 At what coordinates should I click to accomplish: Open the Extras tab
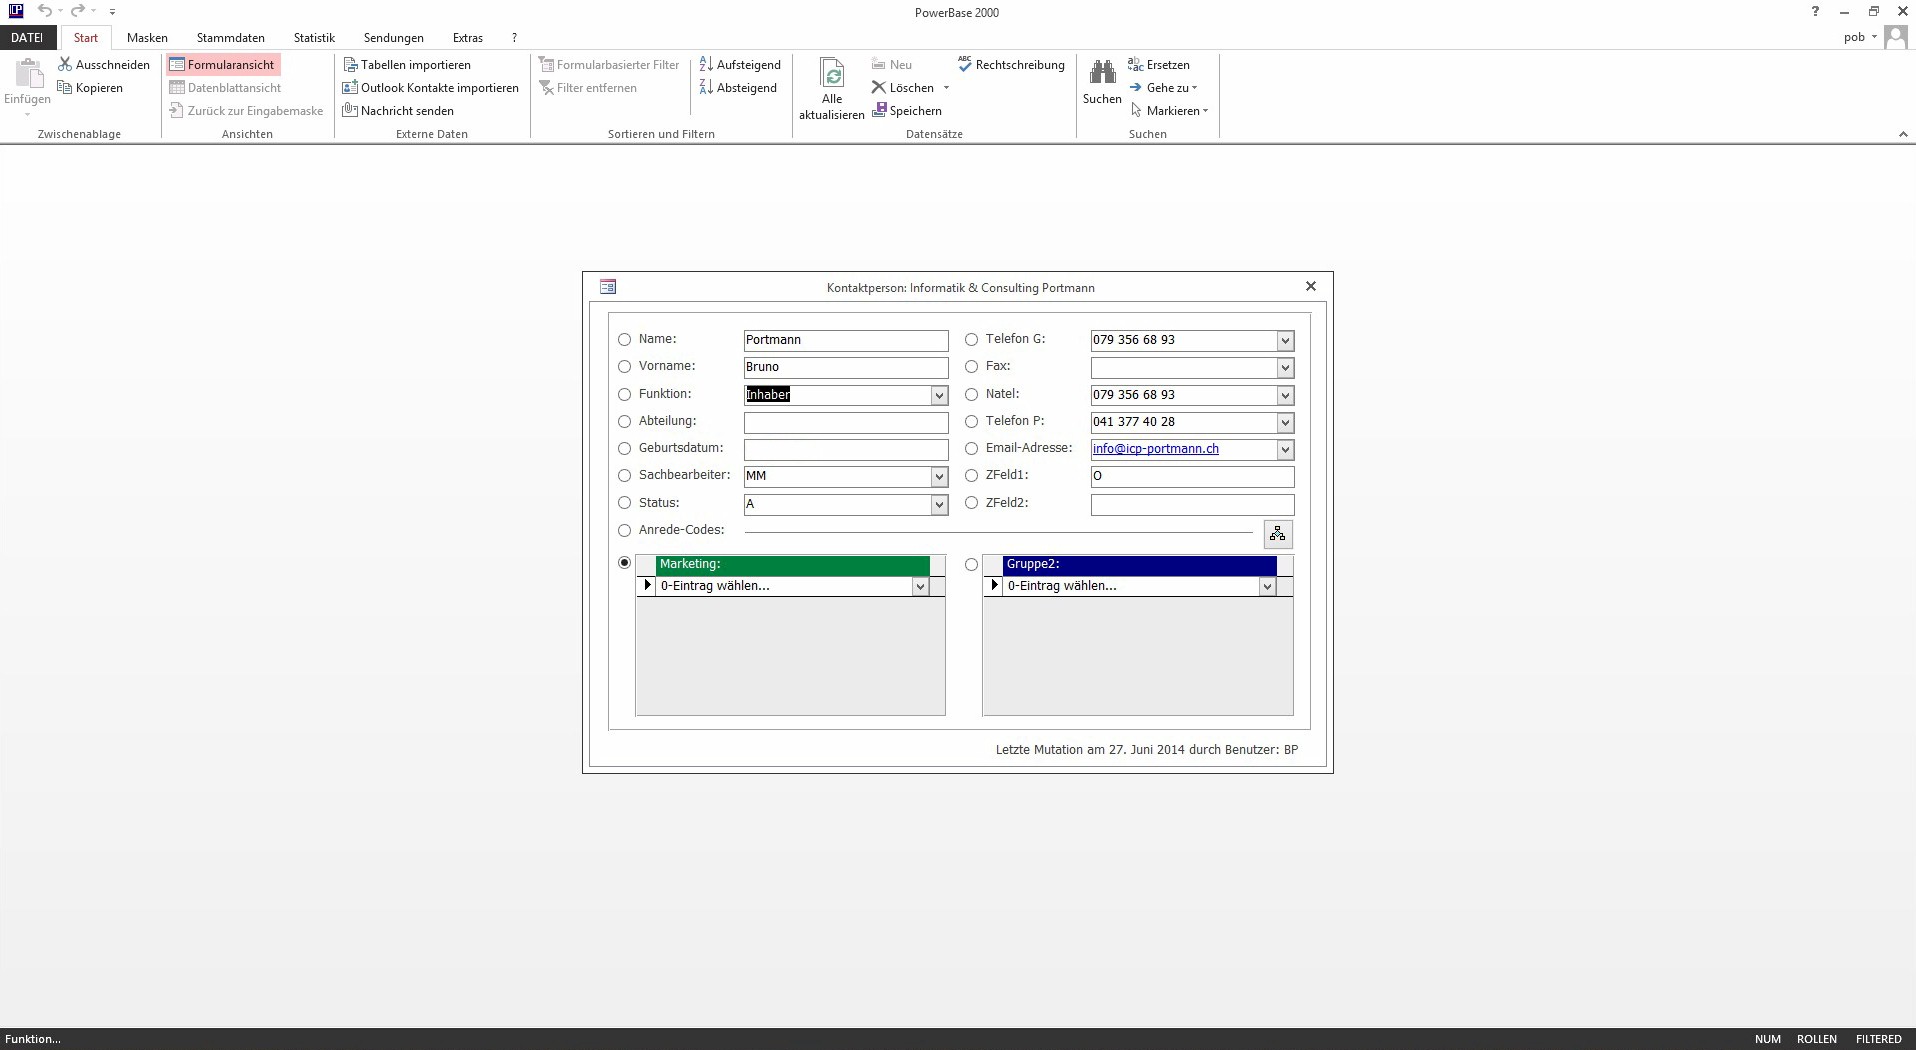[x=468, y=38]
